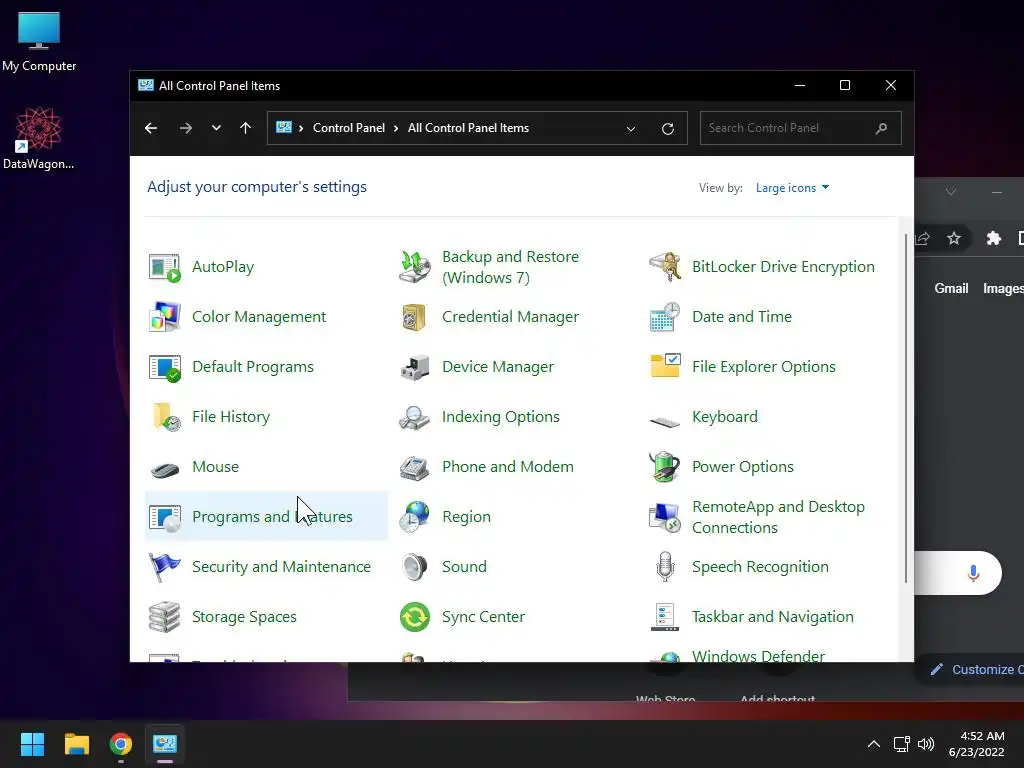Click Gmail link in Chrome window
Image resolution: width=1024 pixels, height=768 pixels.
[x=951, y=289]
